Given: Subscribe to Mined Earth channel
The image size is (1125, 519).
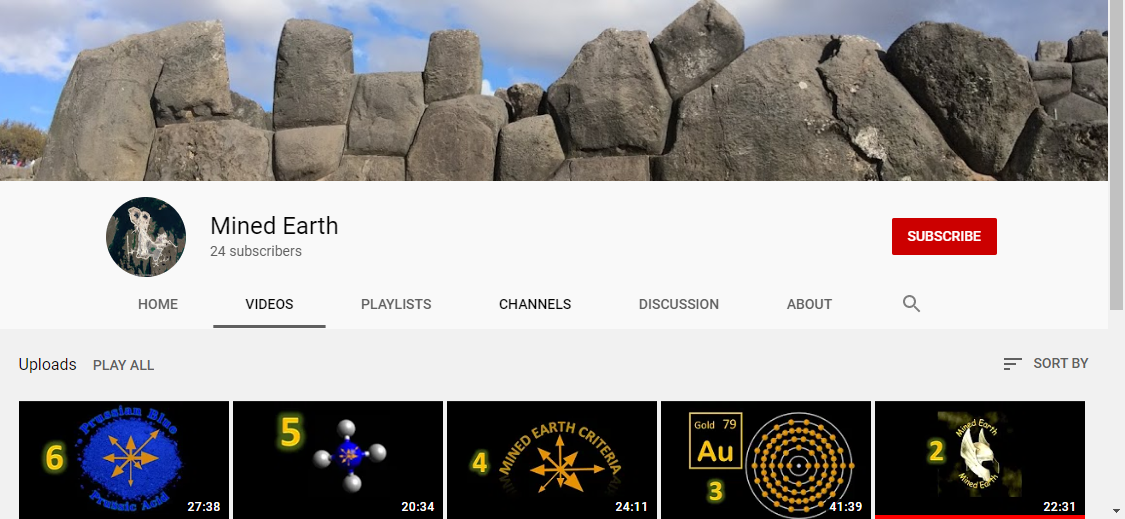Looking at the screenshot, I should click(944, 236).
